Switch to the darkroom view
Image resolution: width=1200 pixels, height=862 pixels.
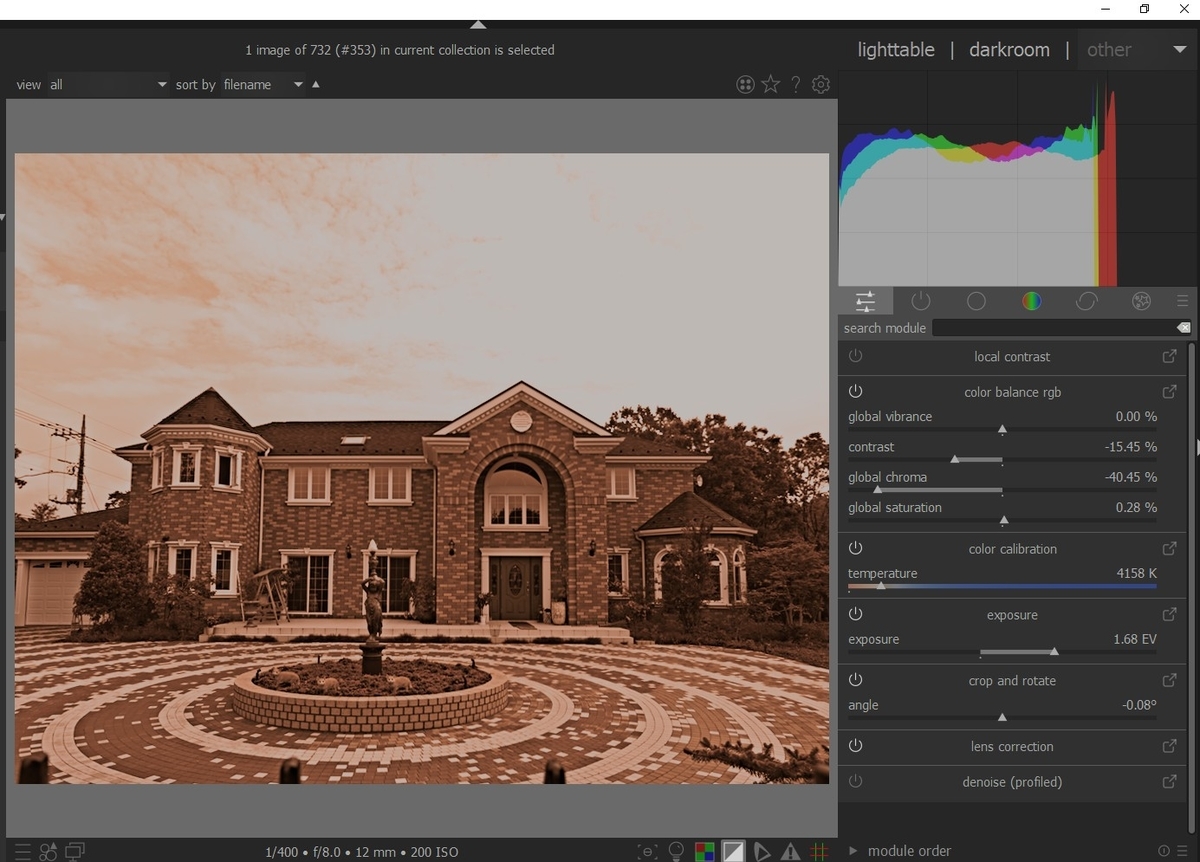[1009, 50]
